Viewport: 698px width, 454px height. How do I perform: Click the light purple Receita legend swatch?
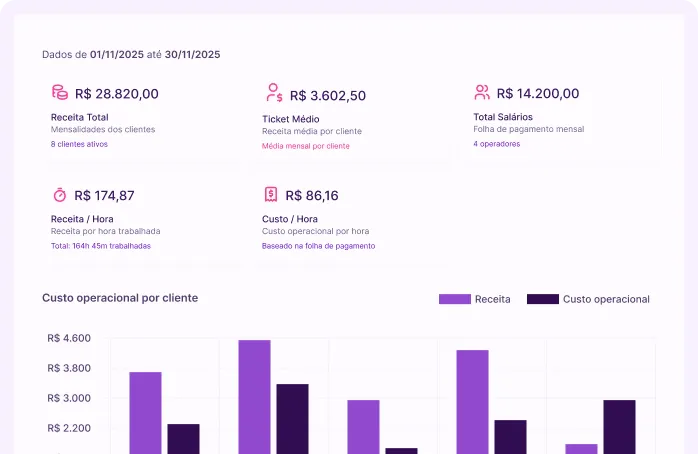point(454,299)
